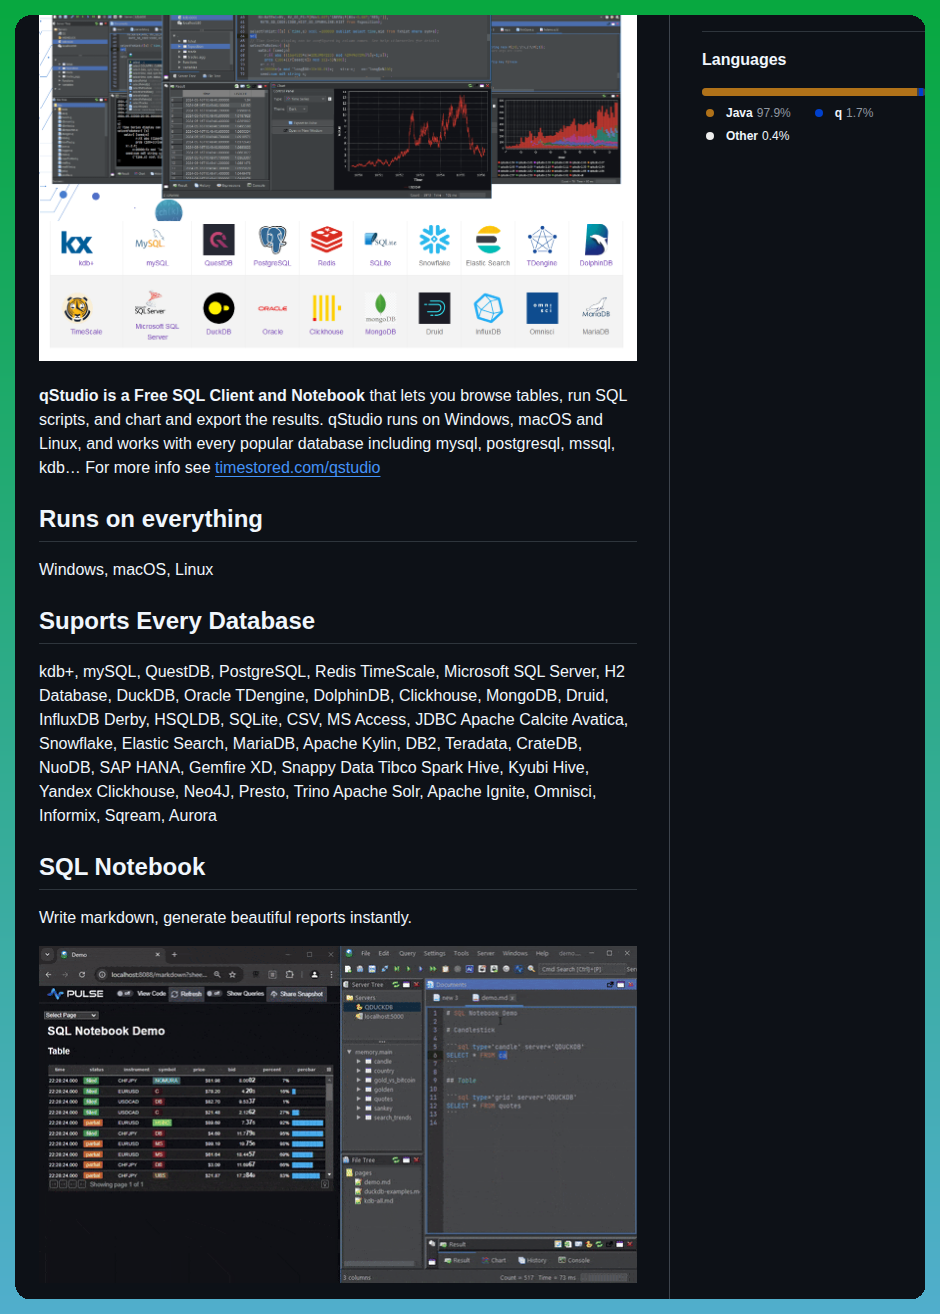940x1314 pixels.
Task: Click the SQL Notebook heading
Action: (122, 867)
